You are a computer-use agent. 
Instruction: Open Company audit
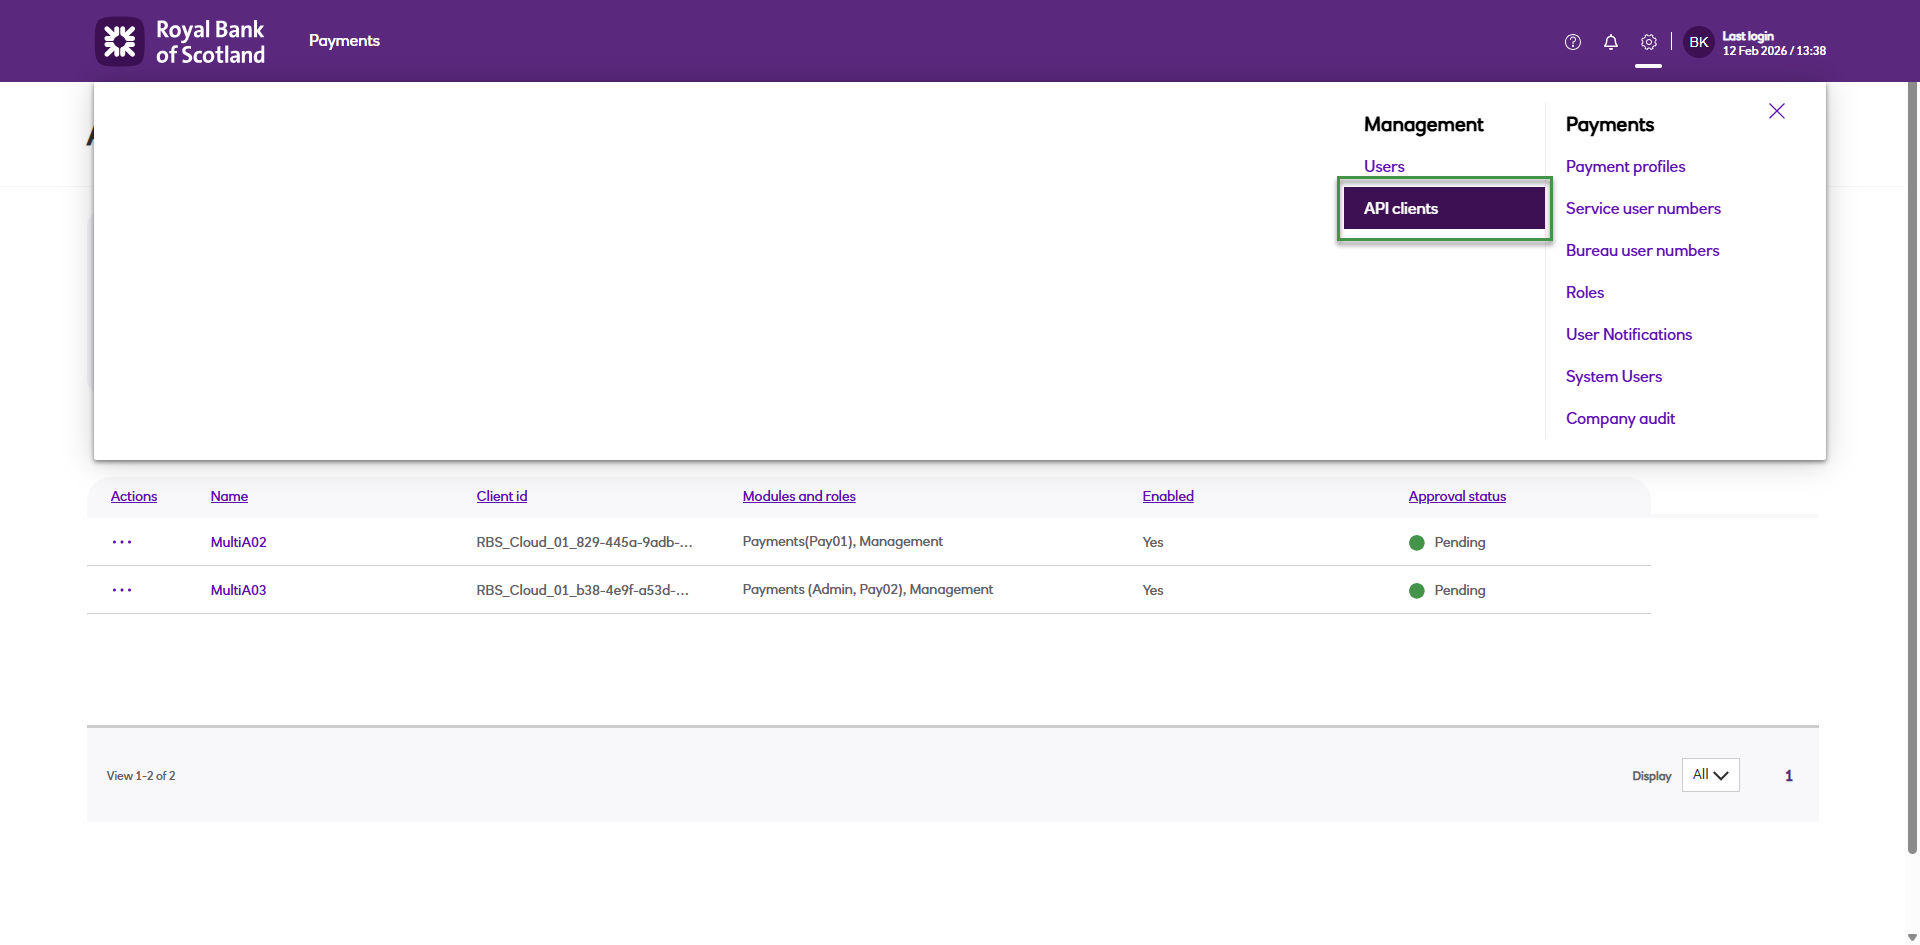[1620, 418]
